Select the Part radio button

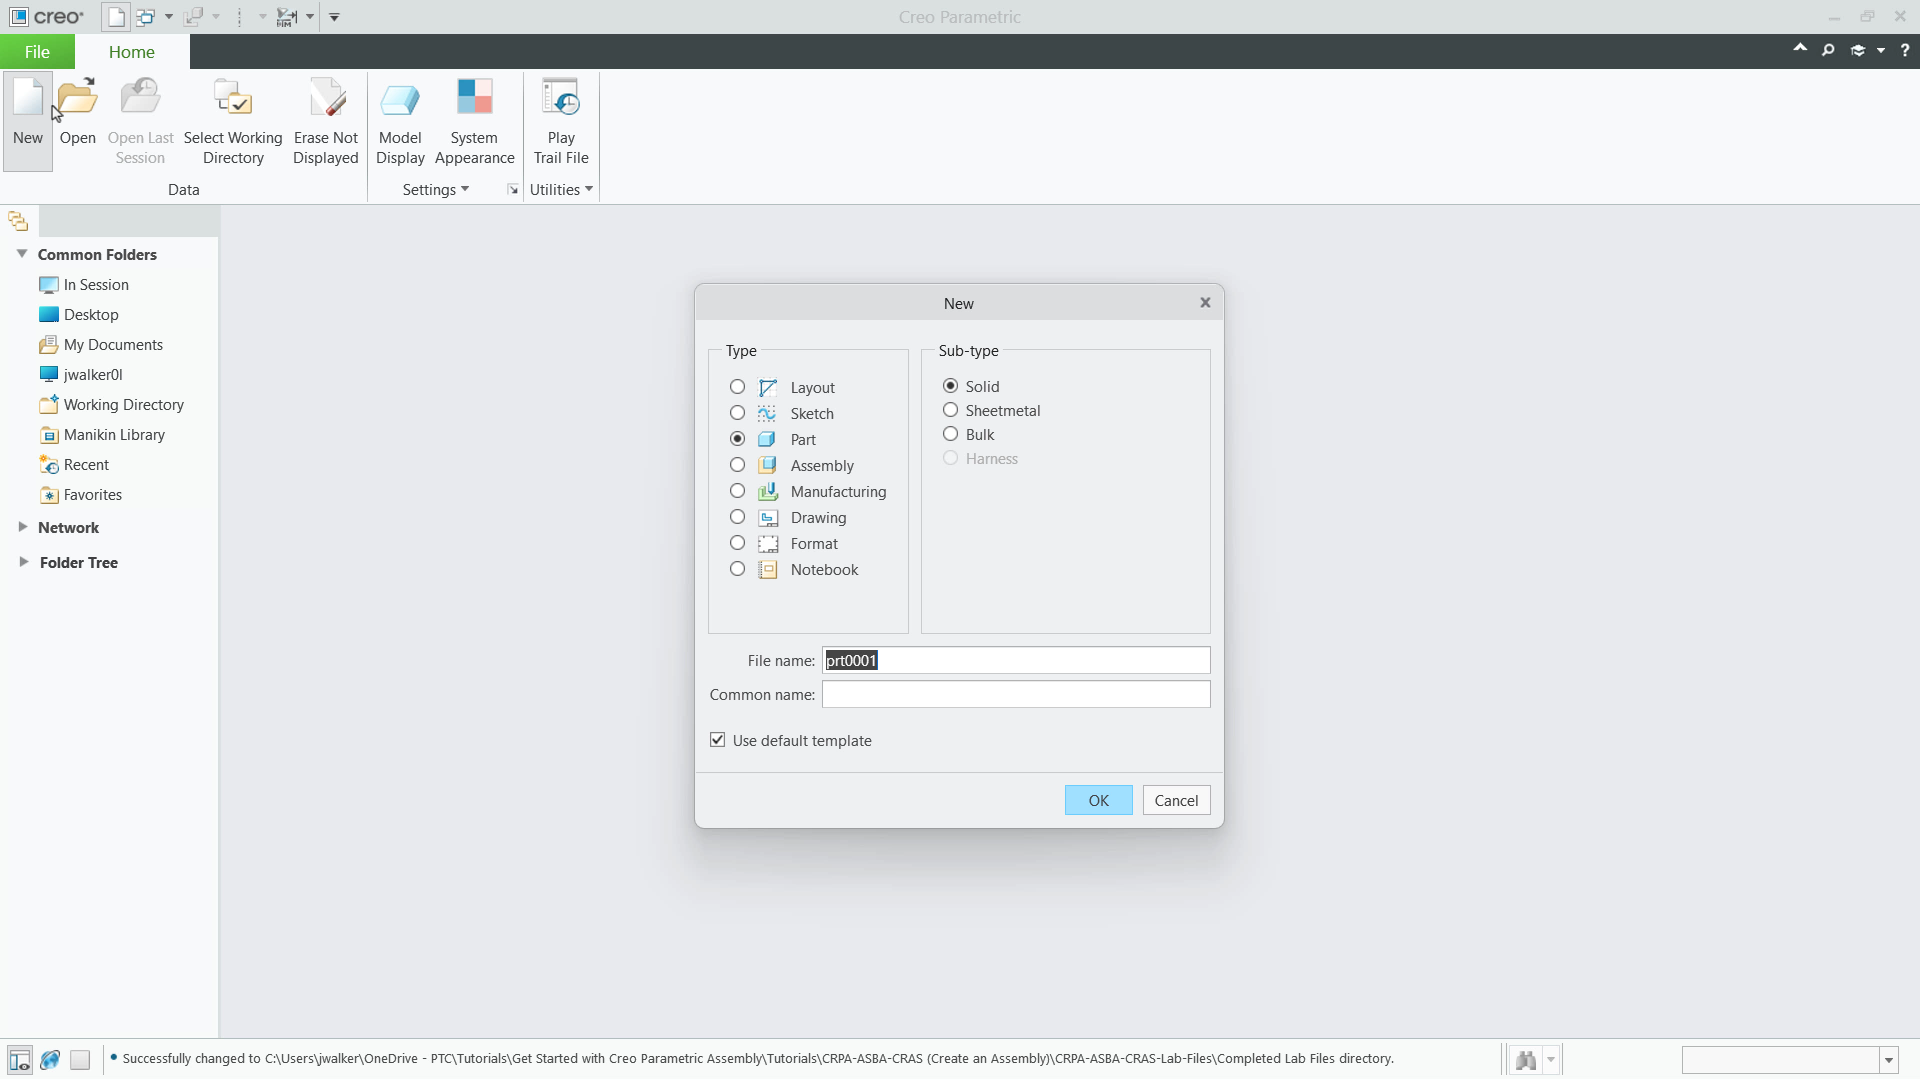pyautogui.click(x=737, y=439)
